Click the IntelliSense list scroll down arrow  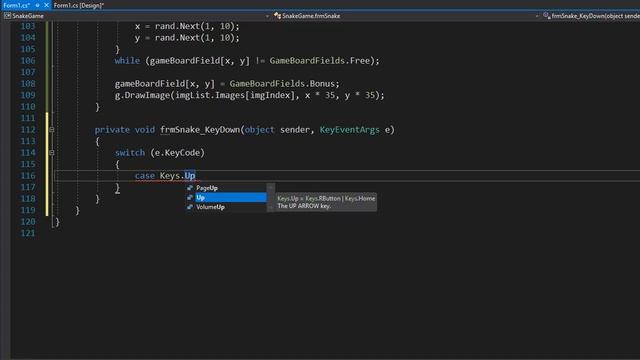click(x=270, y=208)
